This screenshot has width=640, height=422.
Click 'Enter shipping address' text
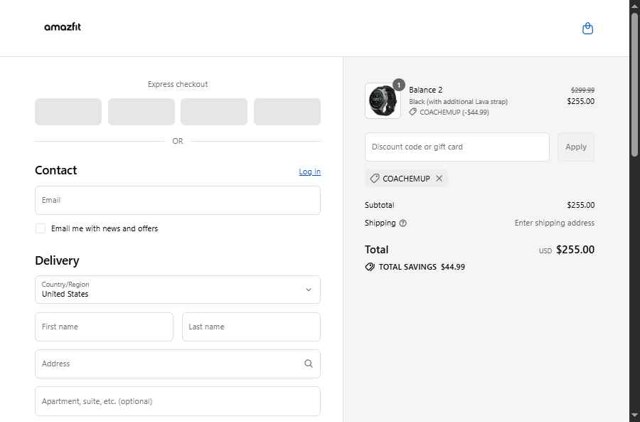(554, 223)
